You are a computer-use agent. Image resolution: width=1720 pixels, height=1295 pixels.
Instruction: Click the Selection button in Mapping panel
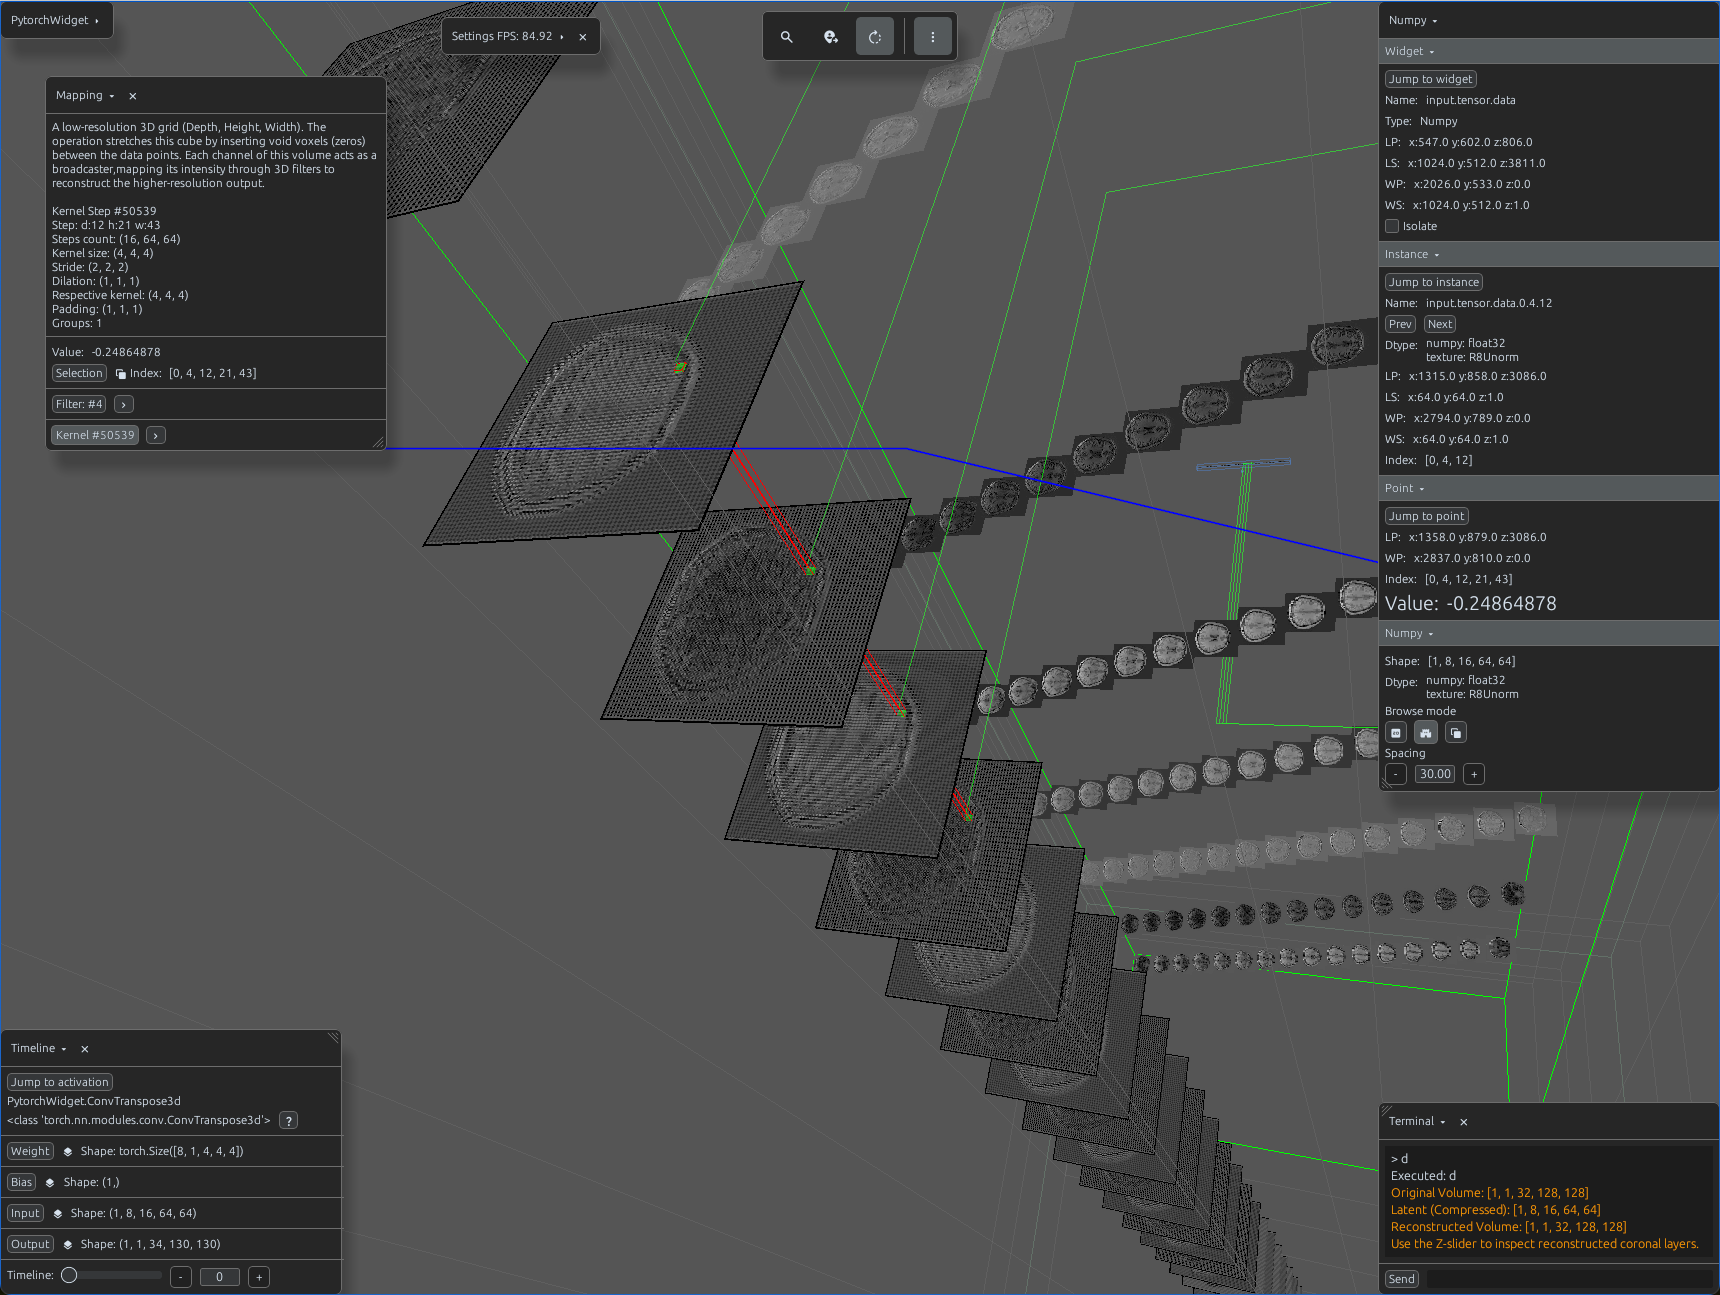[79, 373]
